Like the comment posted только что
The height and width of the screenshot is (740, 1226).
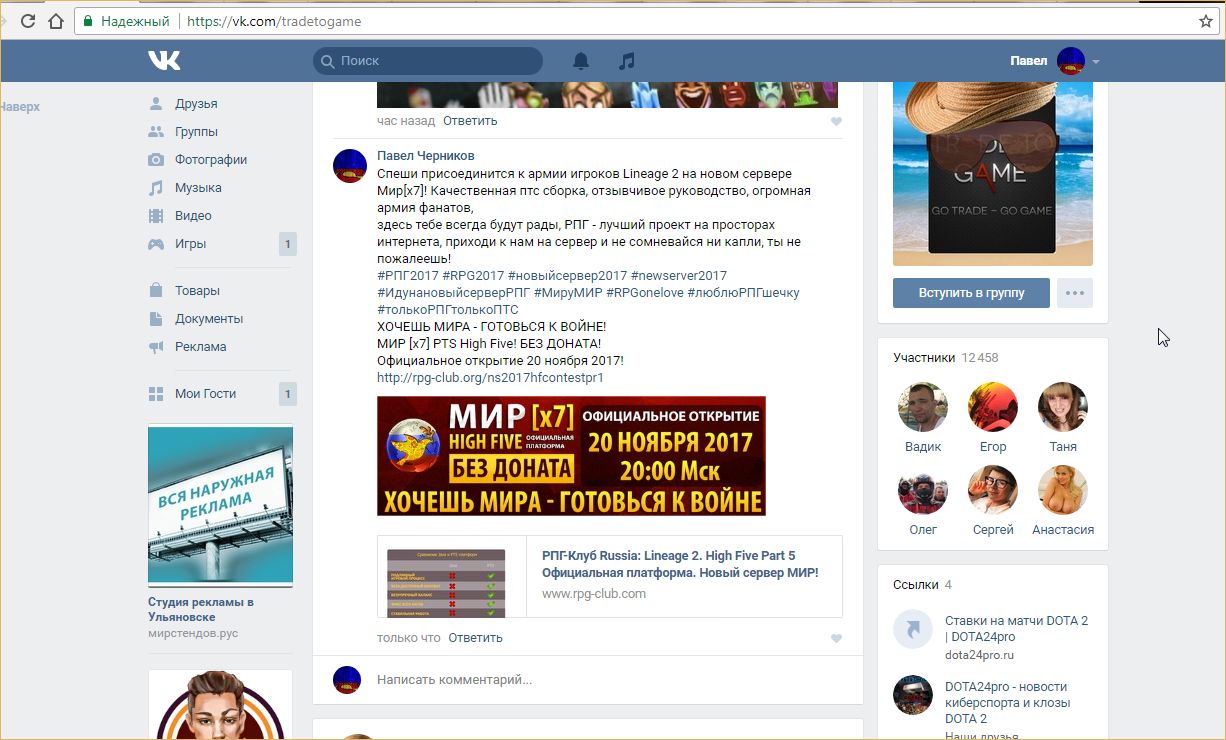pyautogui.click(x=836, y=639)
